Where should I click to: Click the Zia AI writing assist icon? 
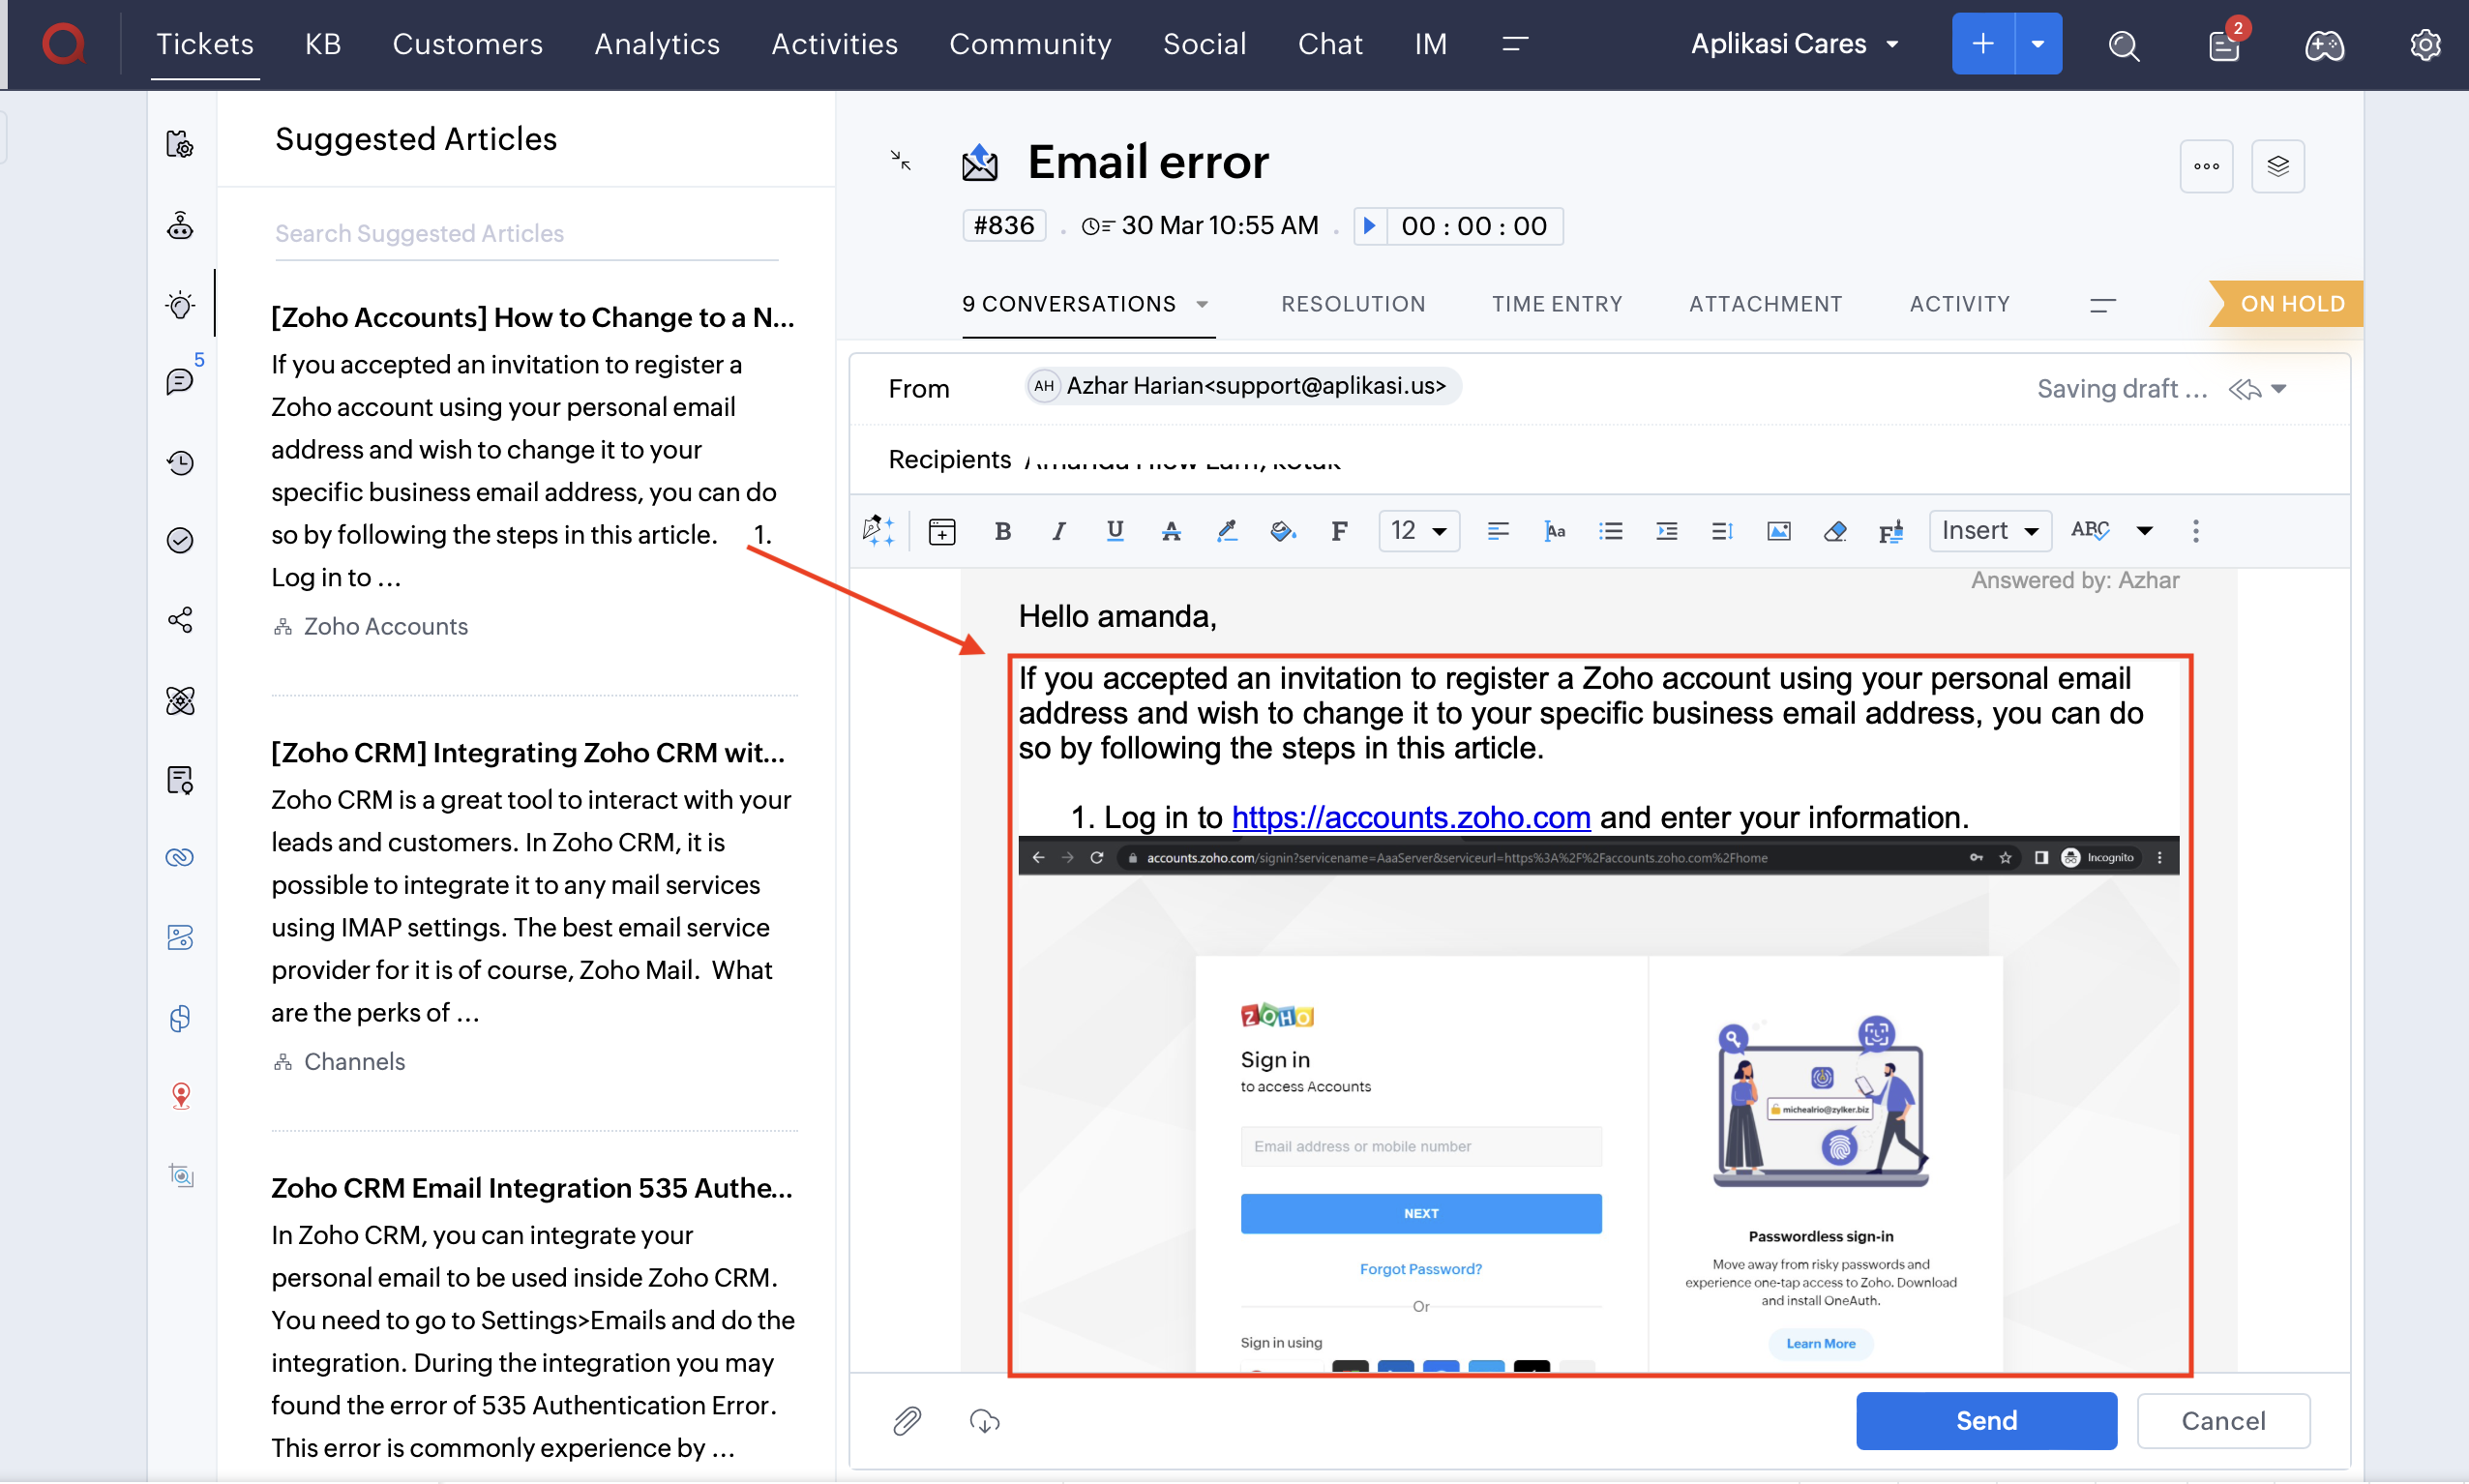[878, 531]
